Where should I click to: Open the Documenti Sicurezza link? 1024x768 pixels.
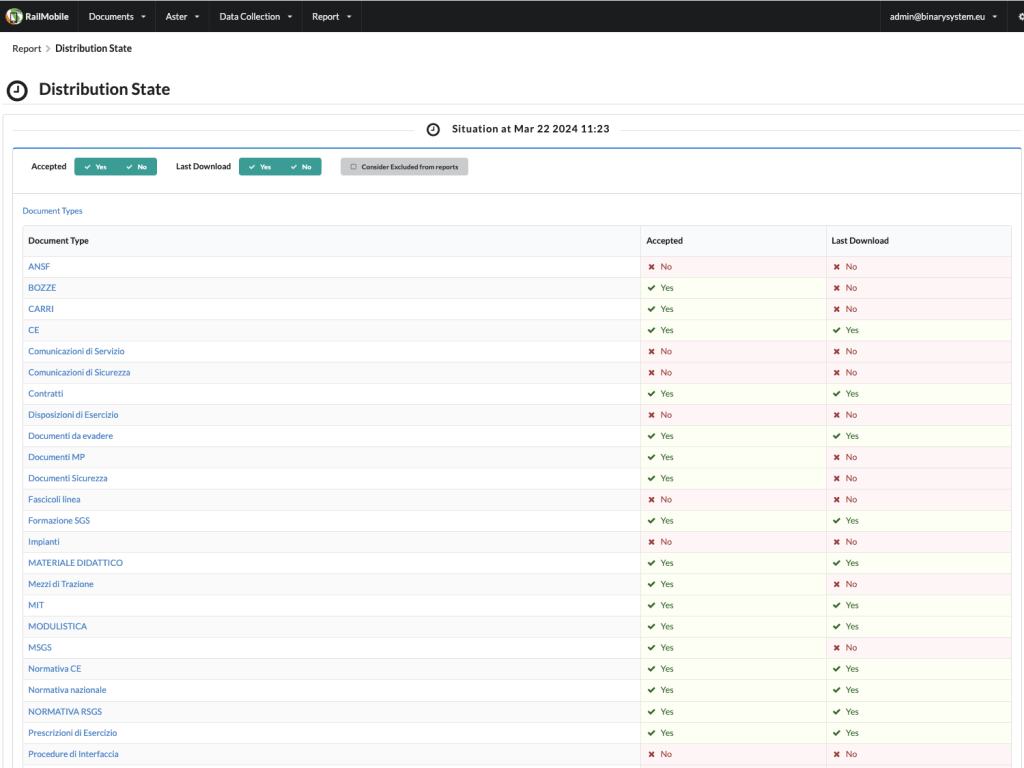click(x=67, y=478)
